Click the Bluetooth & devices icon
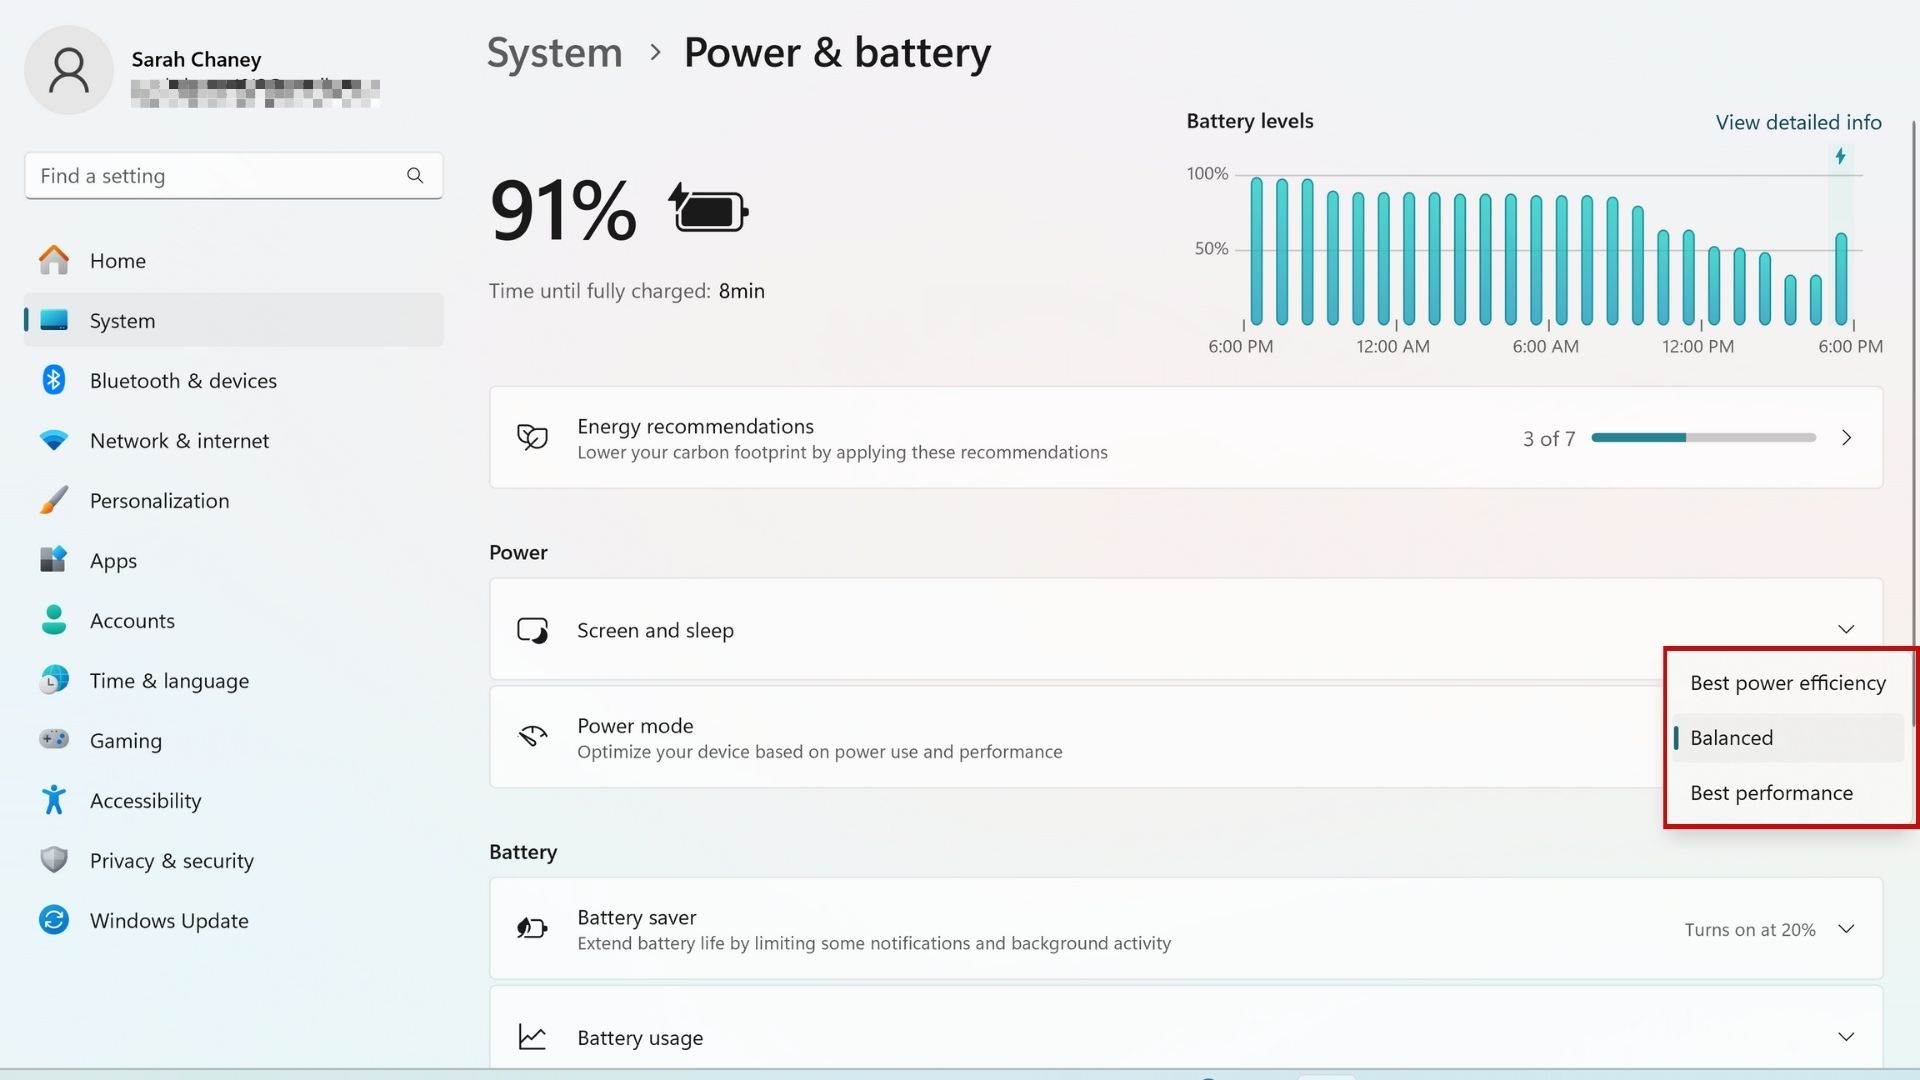 point(53,380)
